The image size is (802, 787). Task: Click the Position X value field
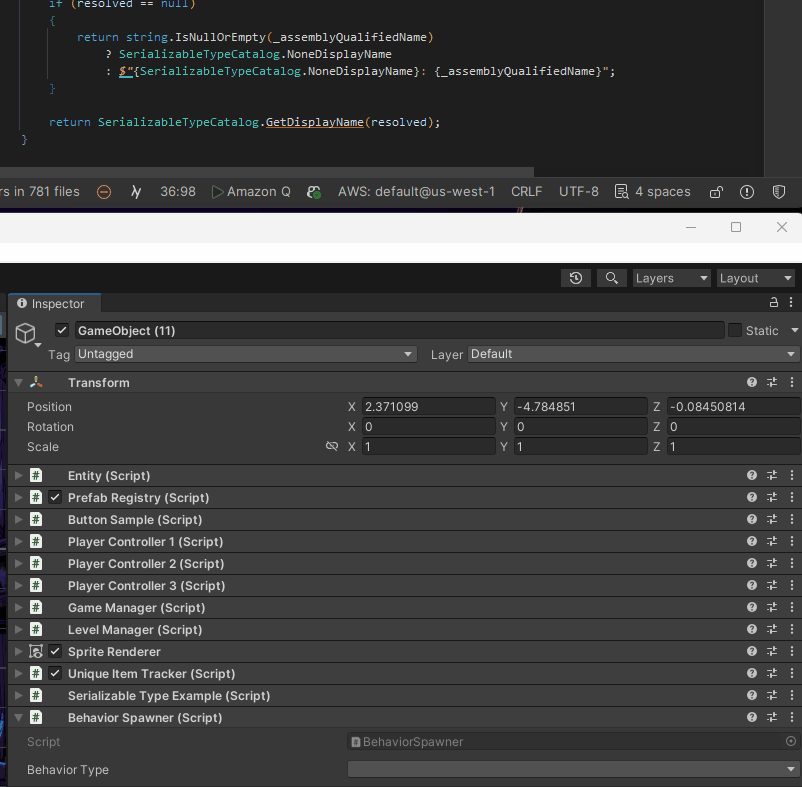tap(428, 406)
